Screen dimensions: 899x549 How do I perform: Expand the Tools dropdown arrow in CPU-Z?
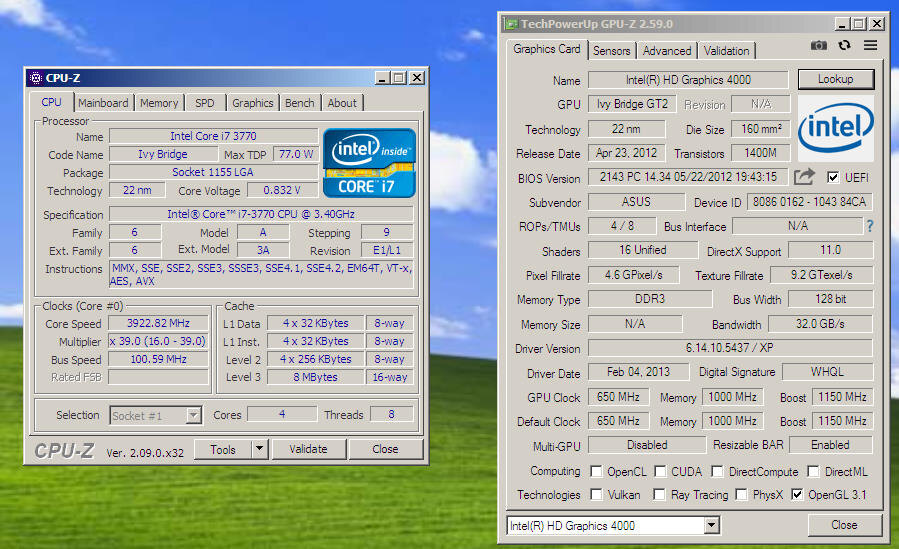[x=260, y=449]
